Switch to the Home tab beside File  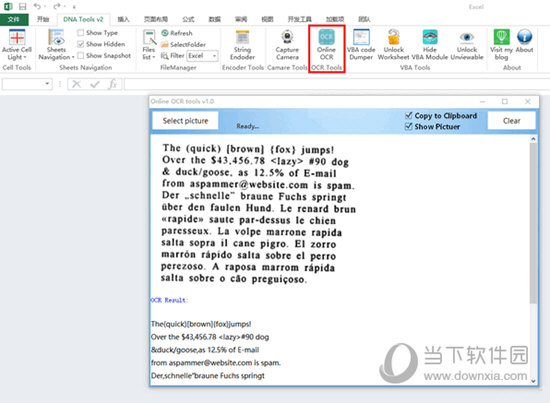(43, 19)
